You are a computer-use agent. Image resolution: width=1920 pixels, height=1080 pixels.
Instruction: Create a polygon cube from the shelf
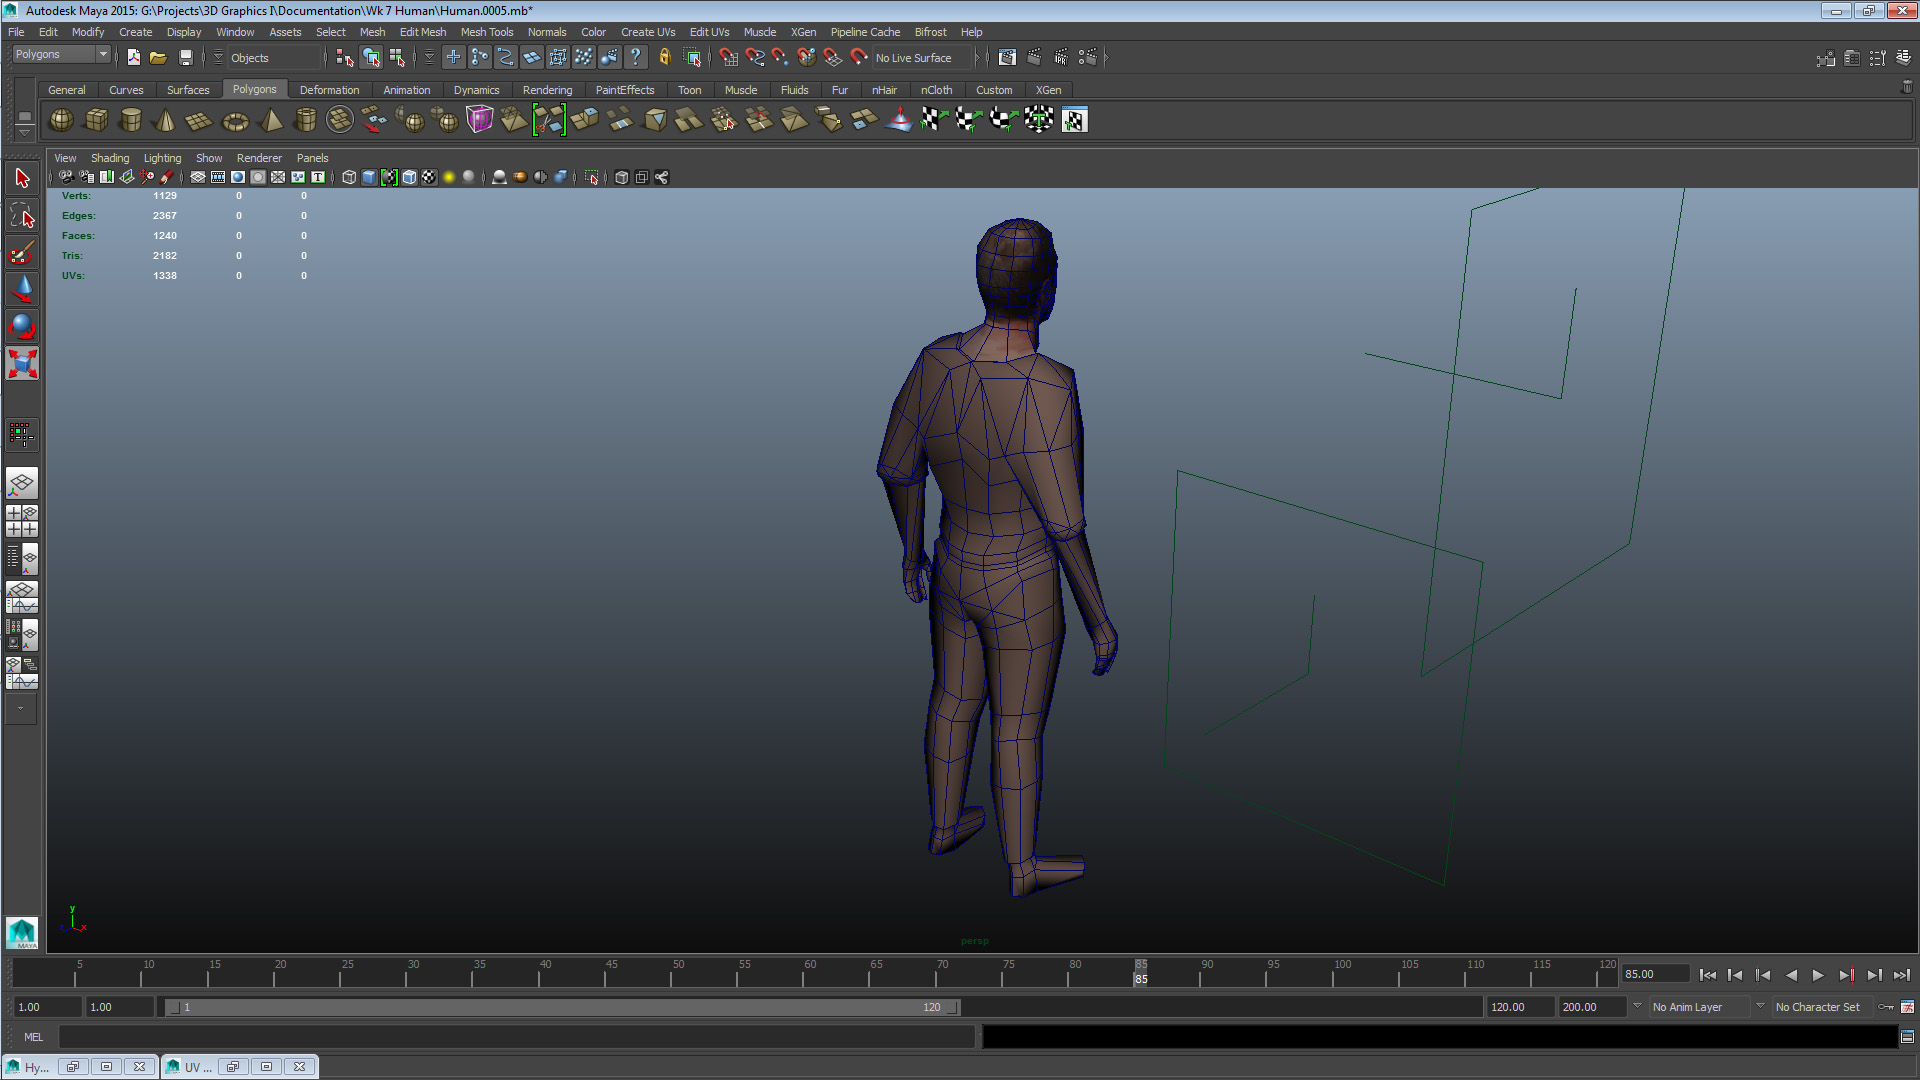click(96, 120)
